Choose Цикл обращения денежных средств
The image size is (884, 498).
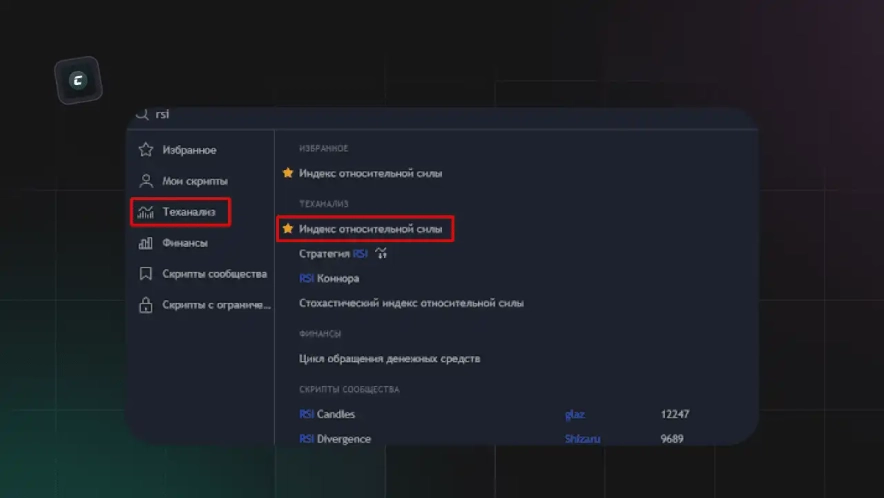[x=390, y=359]
